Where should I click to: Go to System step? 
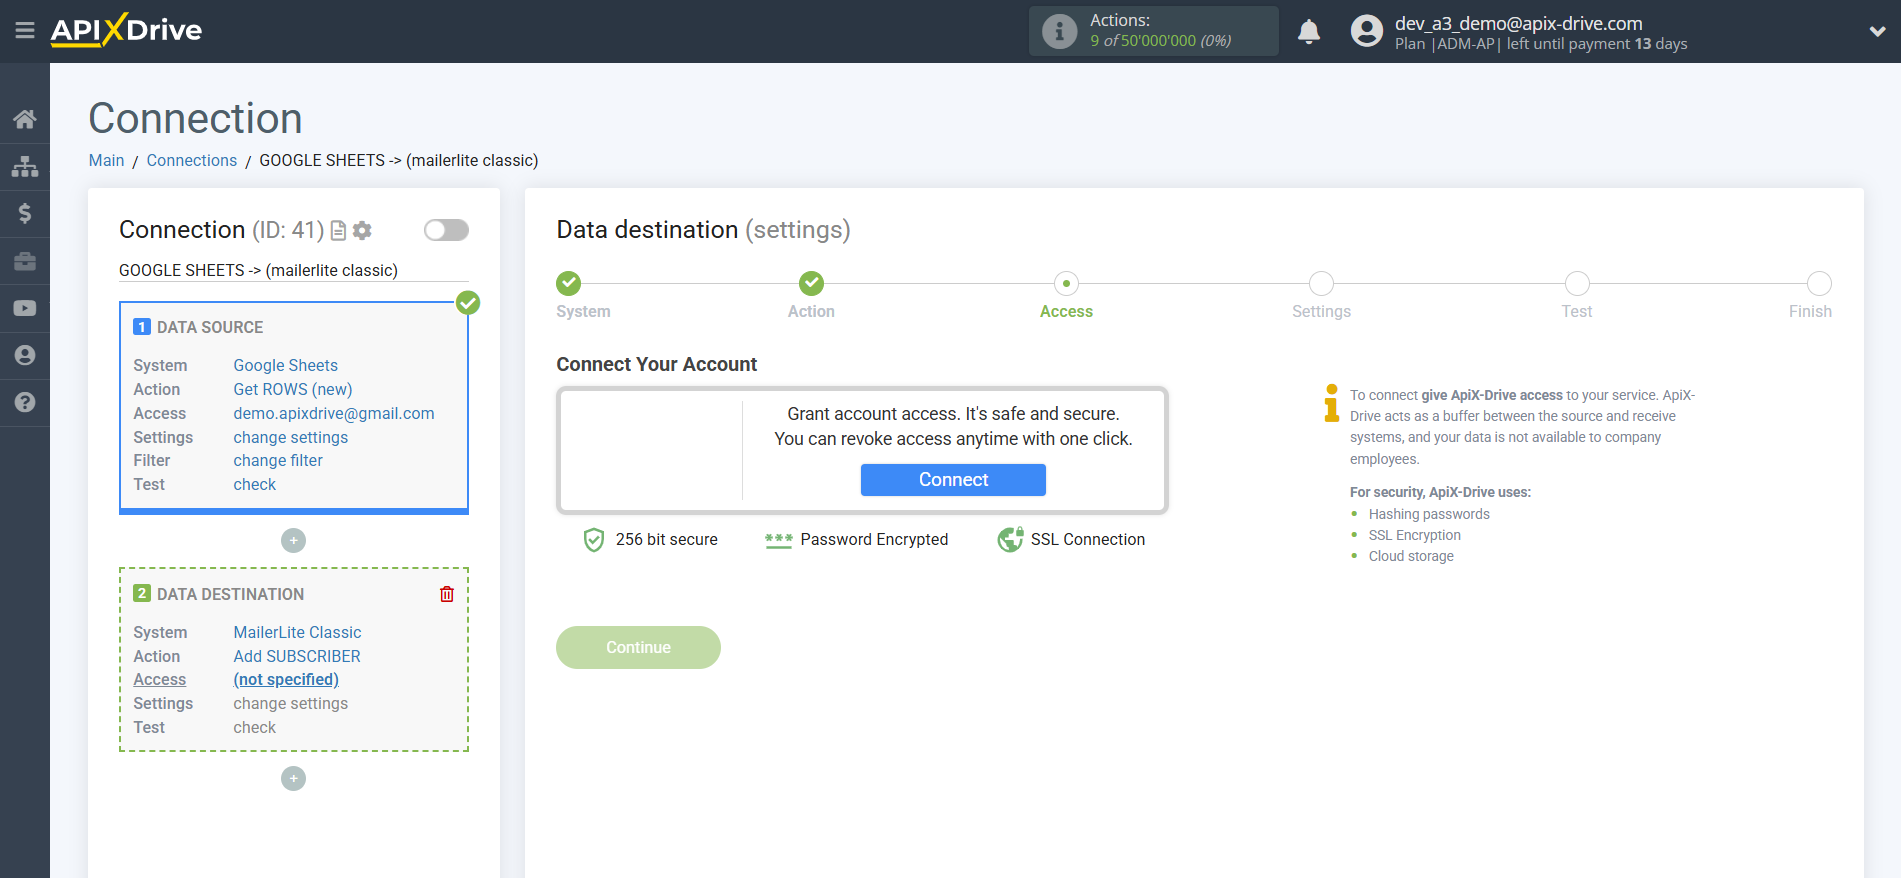point(569,283)
